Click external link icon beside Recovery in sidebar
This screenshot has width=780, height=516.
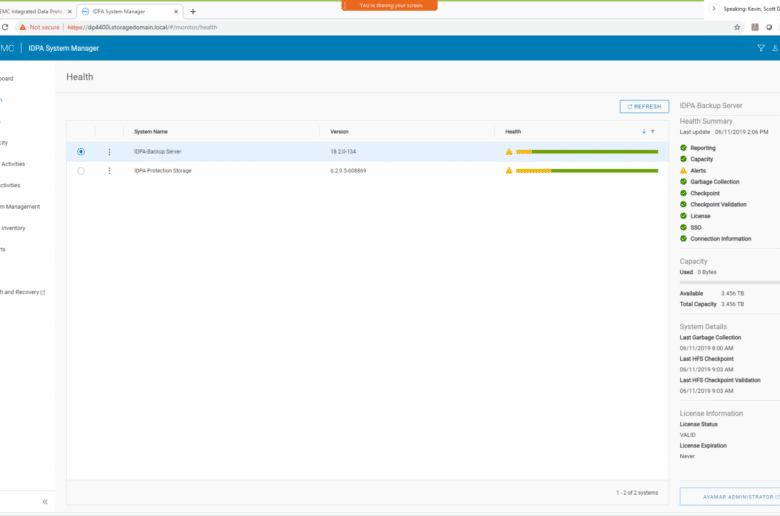click(x=43, y=293)
